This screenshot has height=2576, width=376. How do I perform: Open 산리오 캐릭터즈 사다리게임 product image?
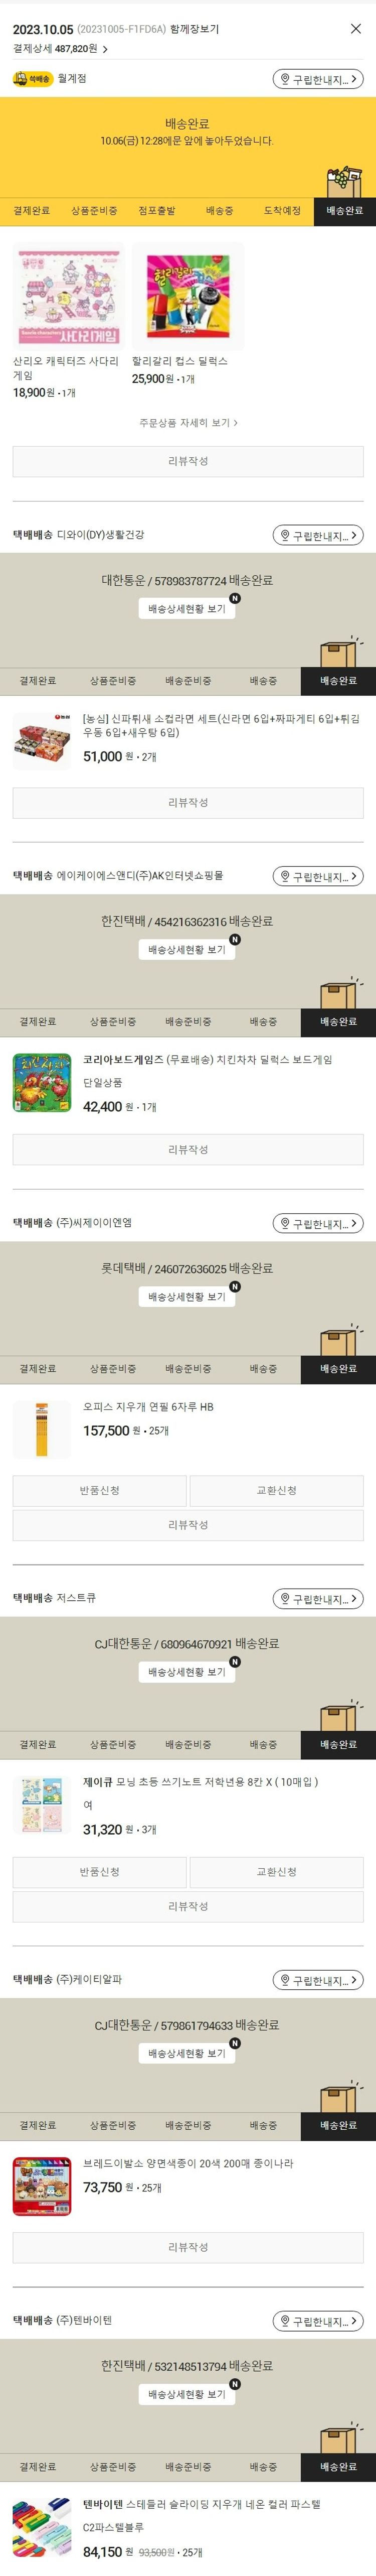pos(68,297)
